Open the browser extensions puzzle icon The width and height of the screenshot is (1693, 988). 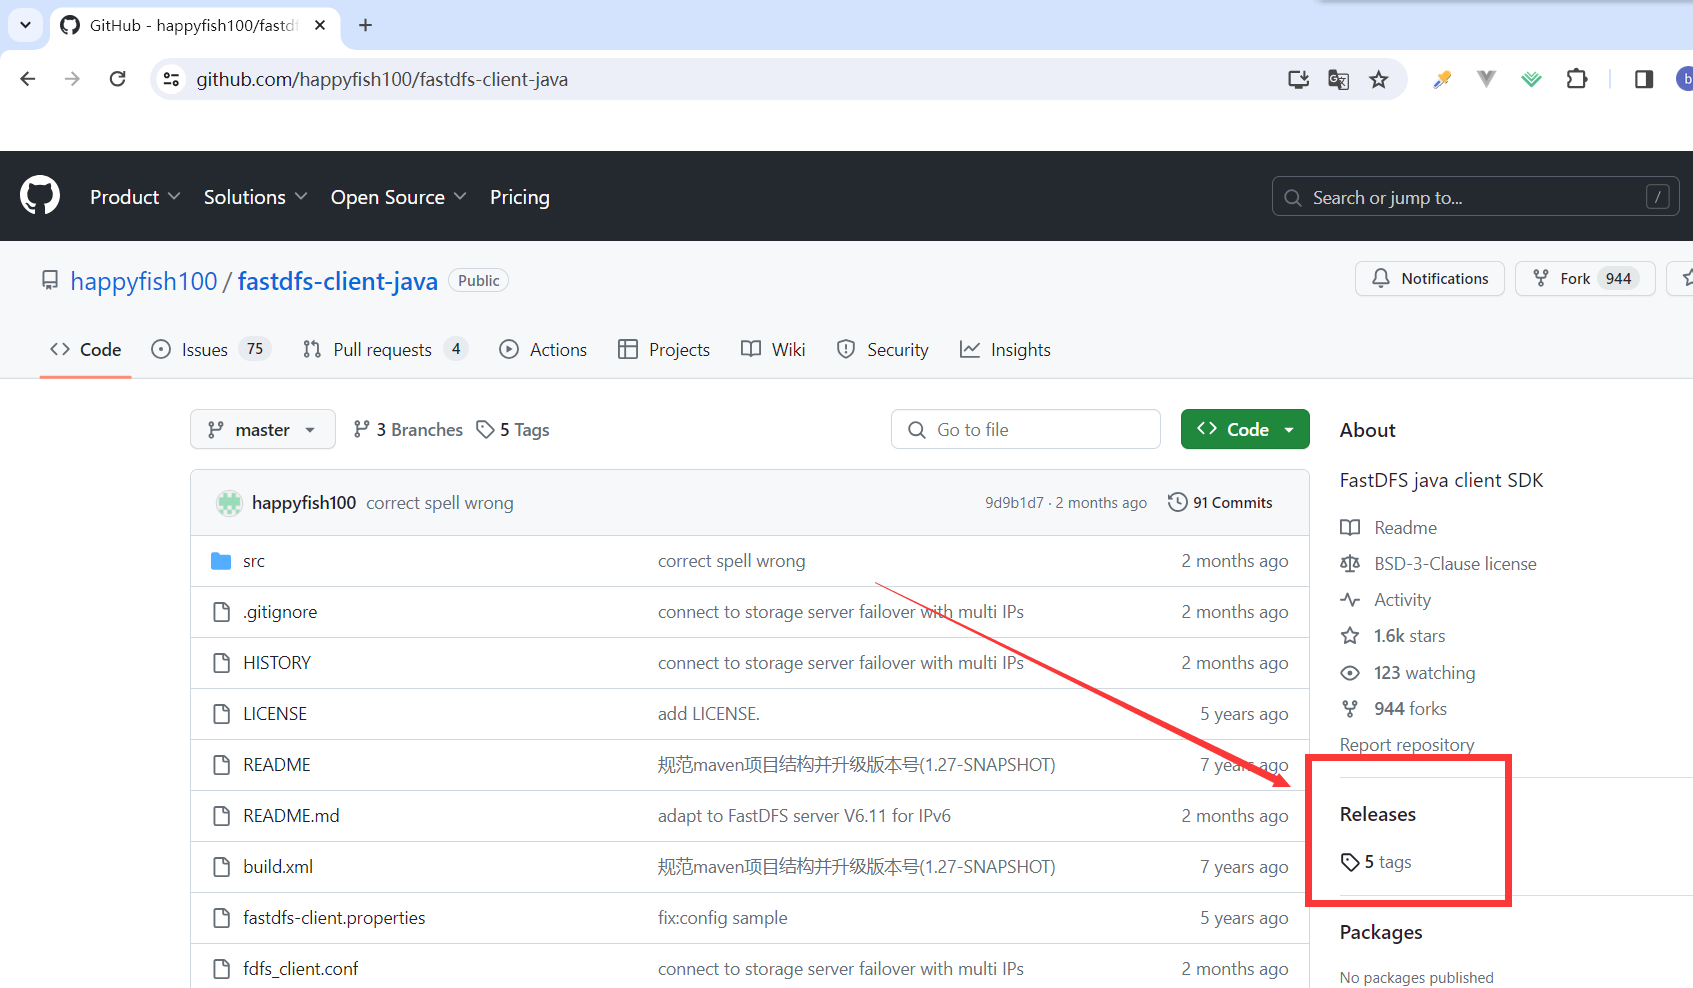(x=1577, y=79)
